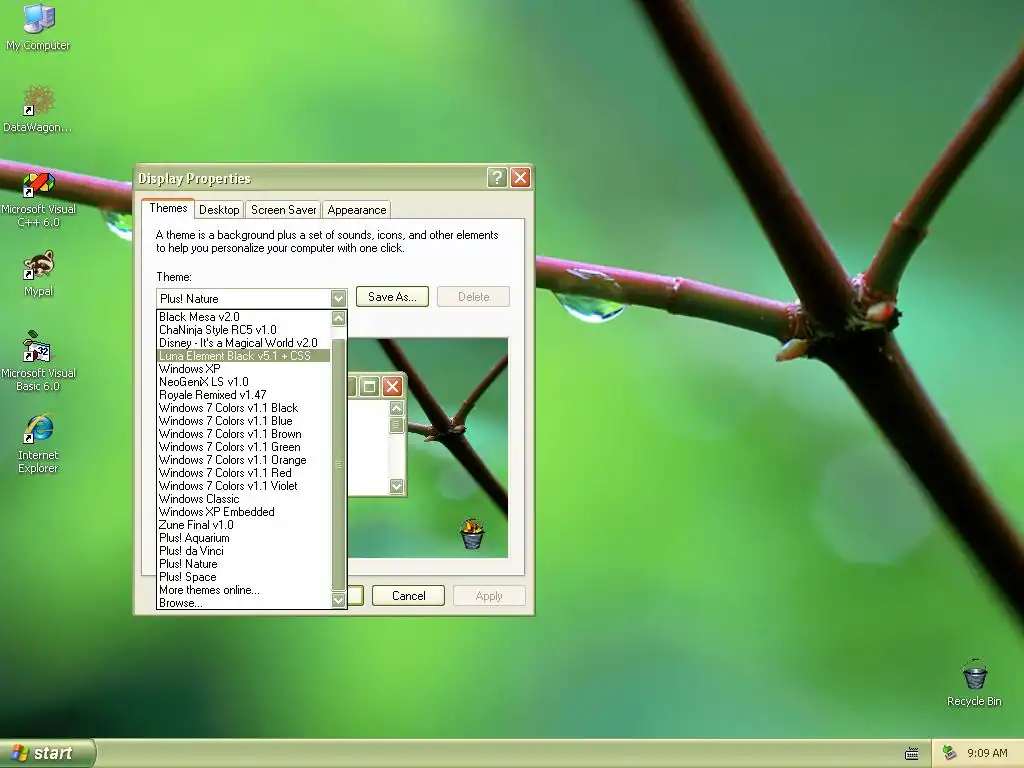Select Zune Final v1.0 theme
Screen dimensions: 1024x768
[x=244, y=525]
